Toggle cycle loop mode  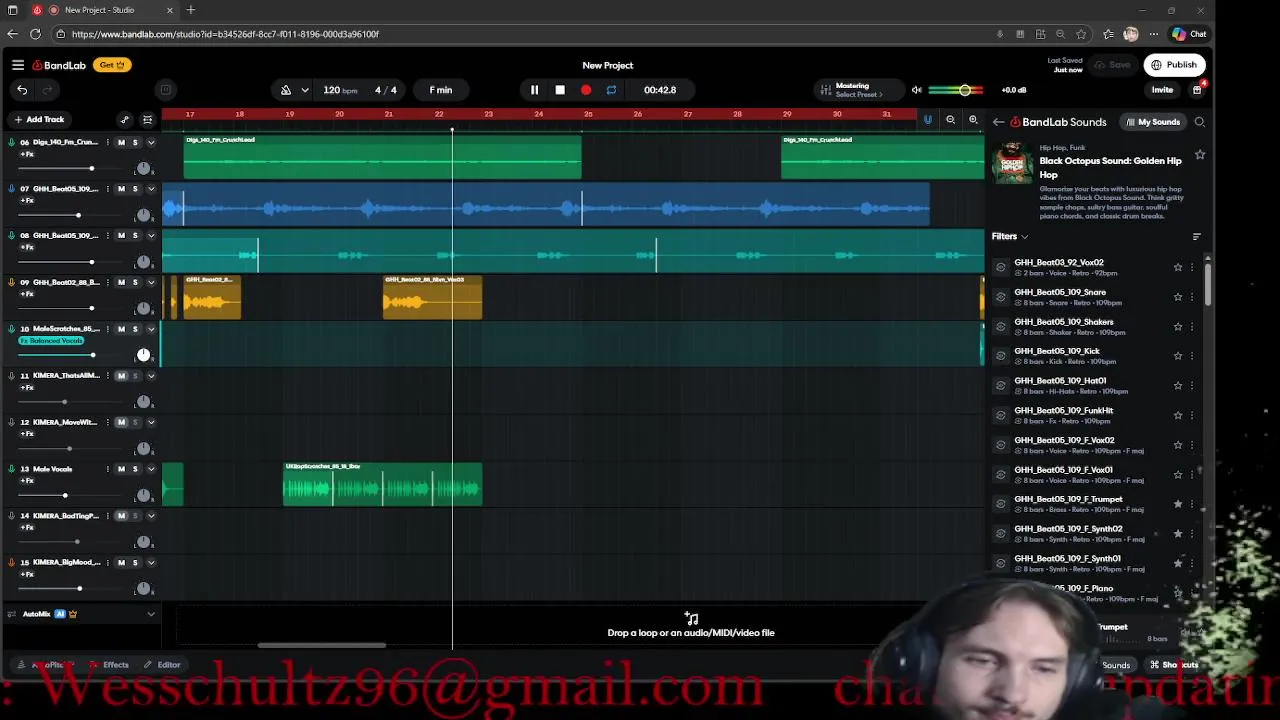(x=611, y=90)
